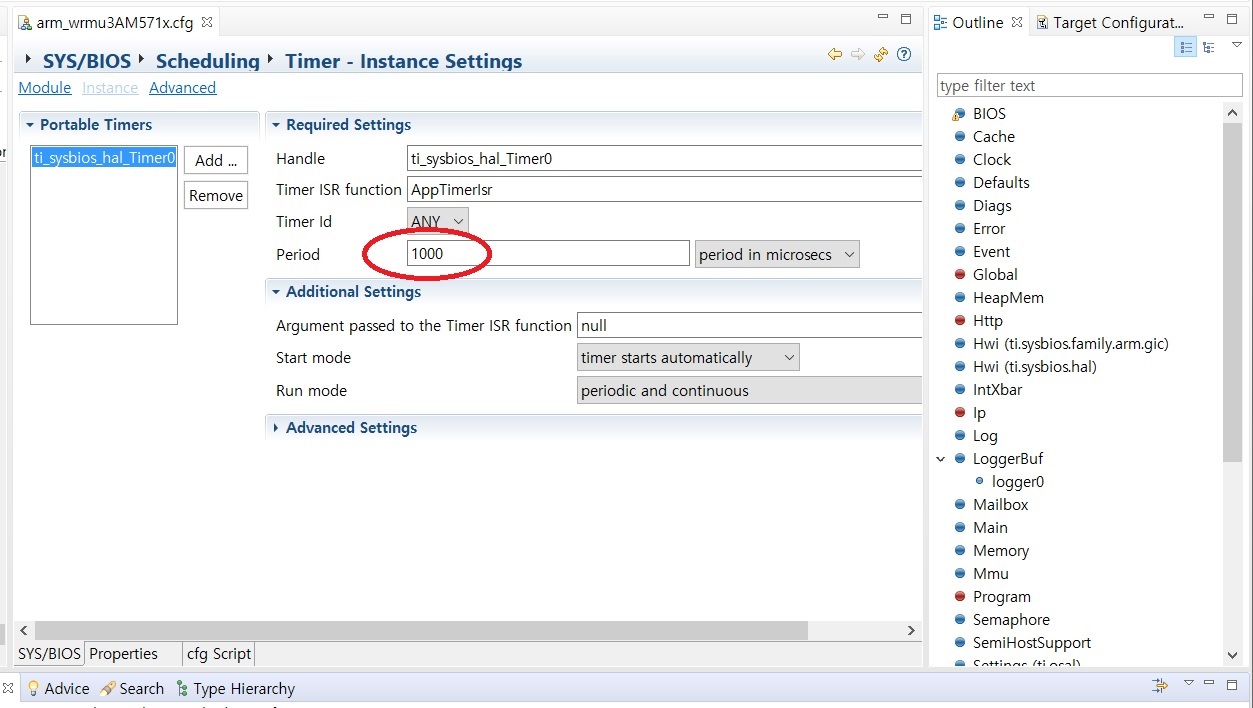Viewport: 1253px width, 708px height.
Task: Click the Timer ISR function field
Action: [x=664, y=190]
